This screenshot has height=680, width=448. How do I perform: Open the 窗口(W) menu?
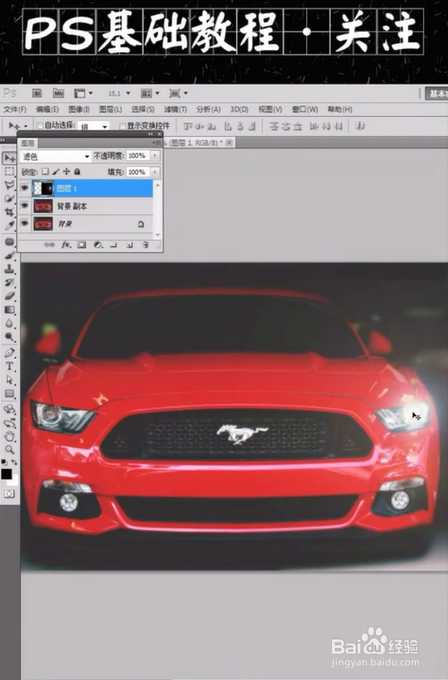click(305, 110)
